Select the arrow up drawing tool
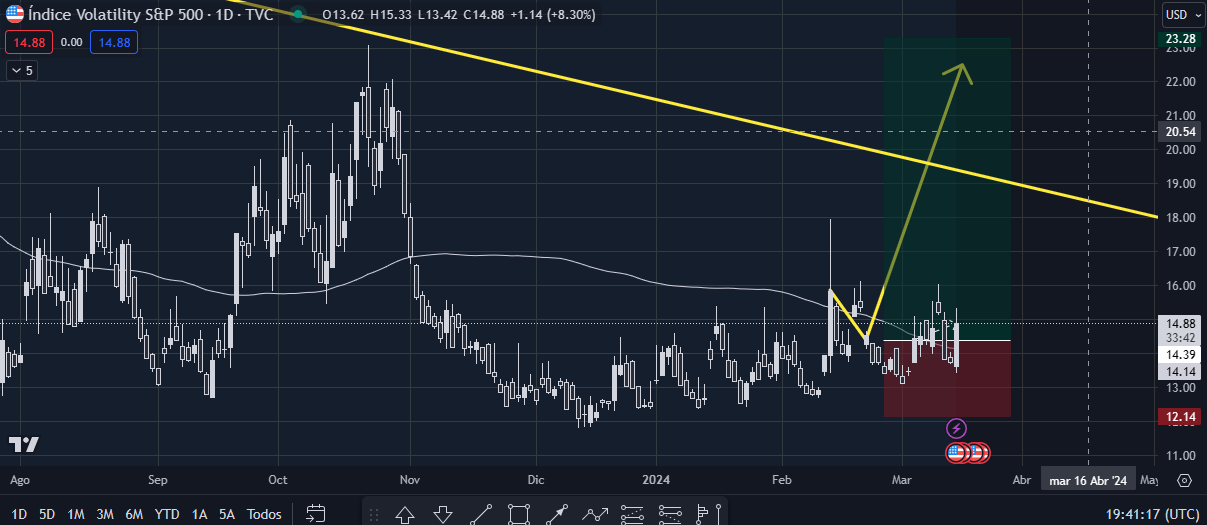 [x=405, y=515]
